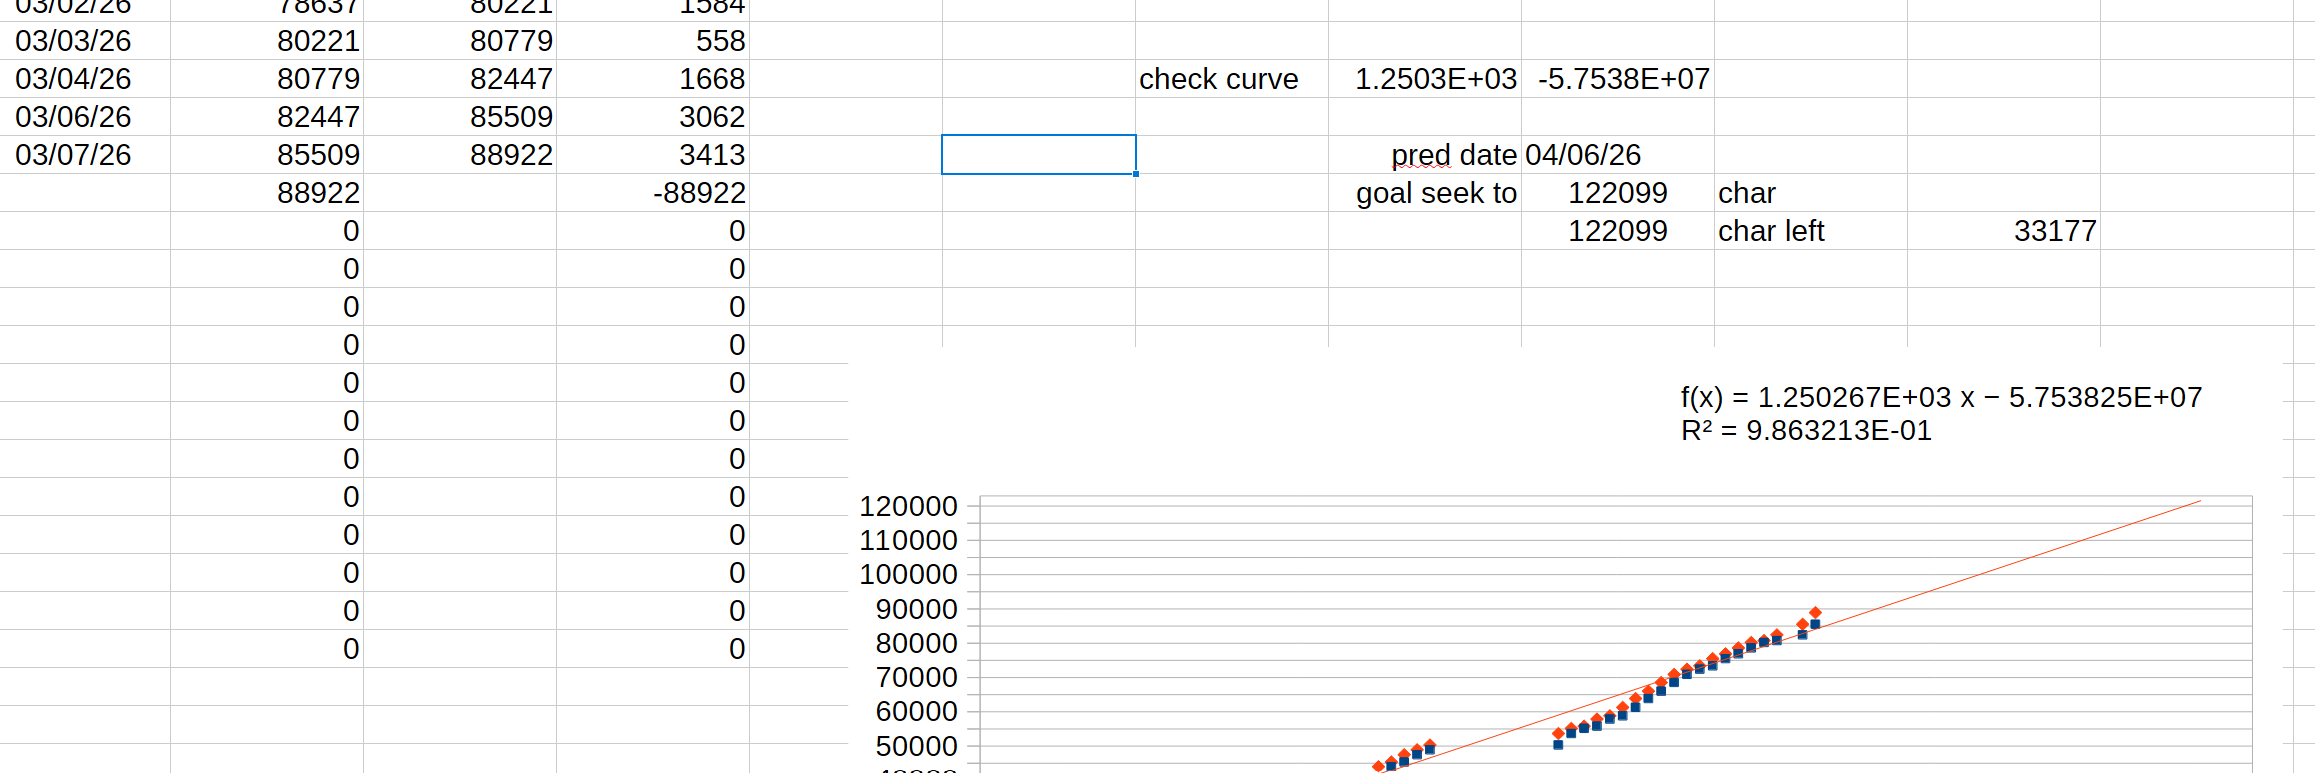Select the trendline equation f(x) label
The width and height of the screenshot is (2315, 773).
1940,398
